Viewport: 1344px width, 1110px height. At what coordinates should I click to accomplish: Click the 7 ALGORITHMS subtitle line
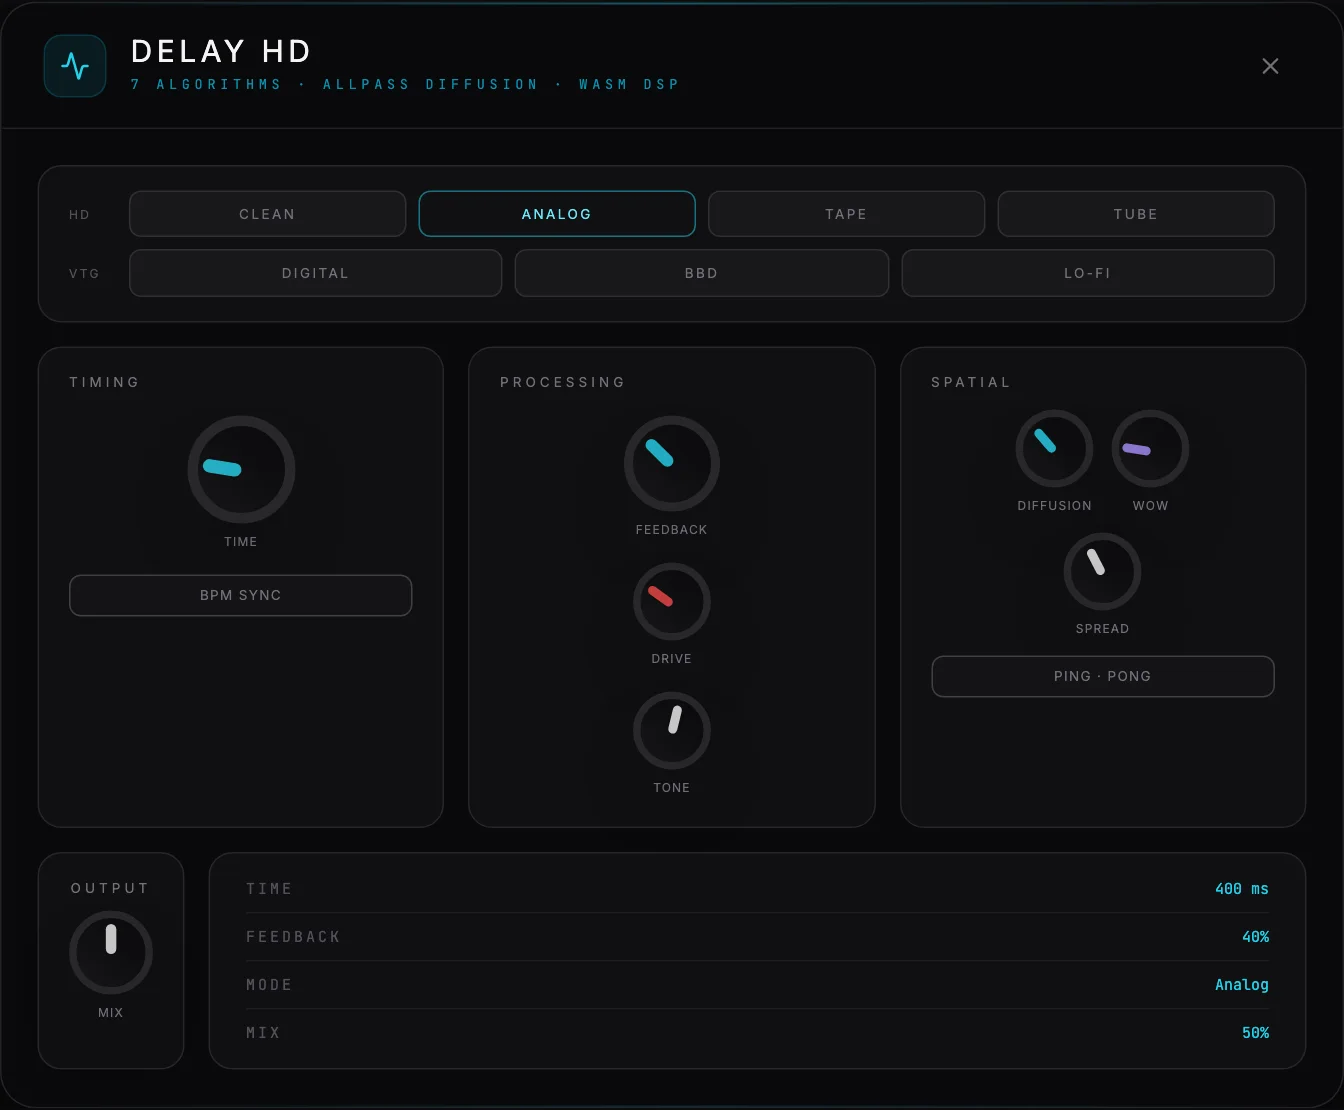click(x=405, y=84)
